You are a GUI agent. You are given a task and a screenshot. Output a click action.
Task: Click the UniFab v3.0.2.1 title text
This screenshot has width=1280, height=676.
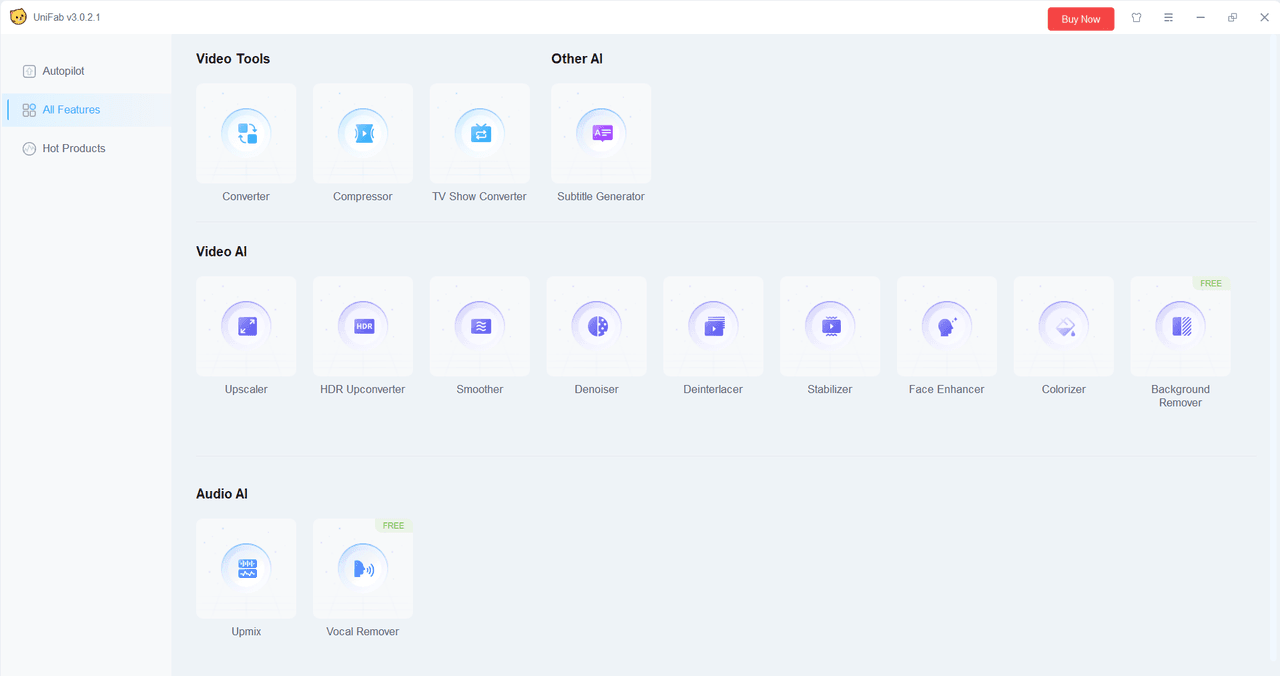coord(67,18)
